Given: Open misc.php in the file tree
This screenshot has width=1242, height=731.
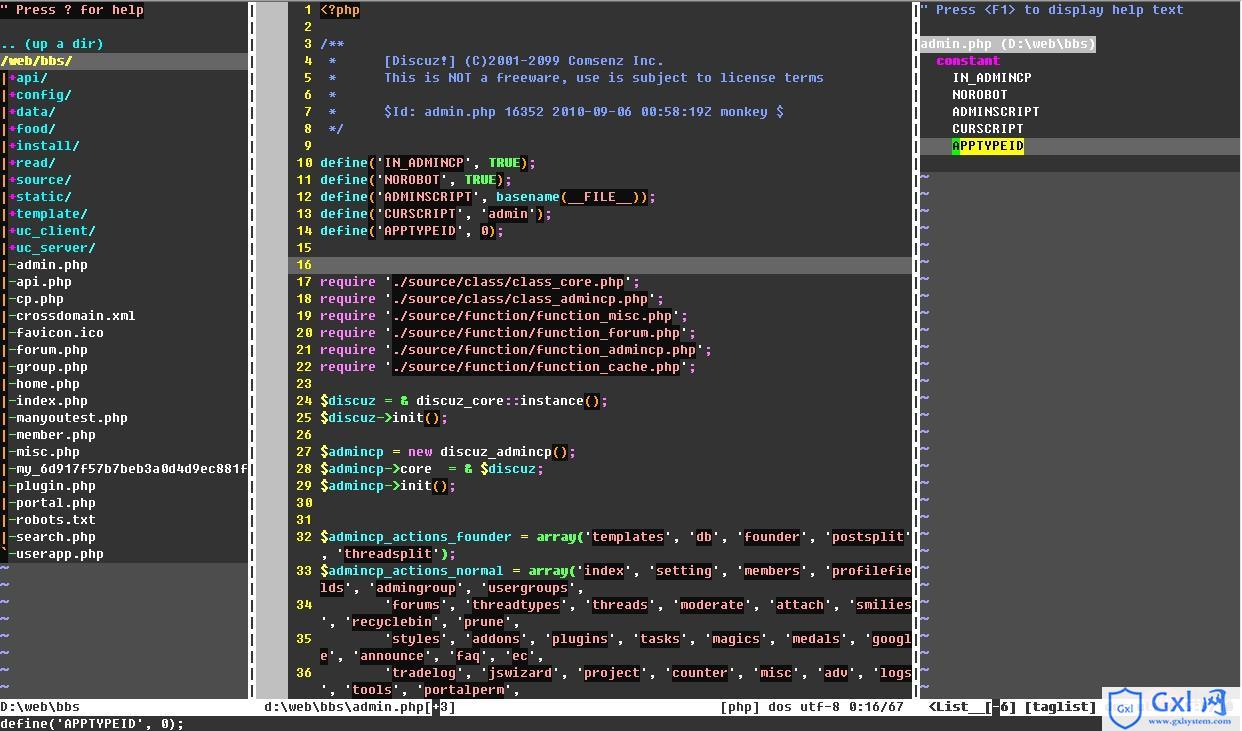Looking at the screenshot, I should tap(48, 452).
